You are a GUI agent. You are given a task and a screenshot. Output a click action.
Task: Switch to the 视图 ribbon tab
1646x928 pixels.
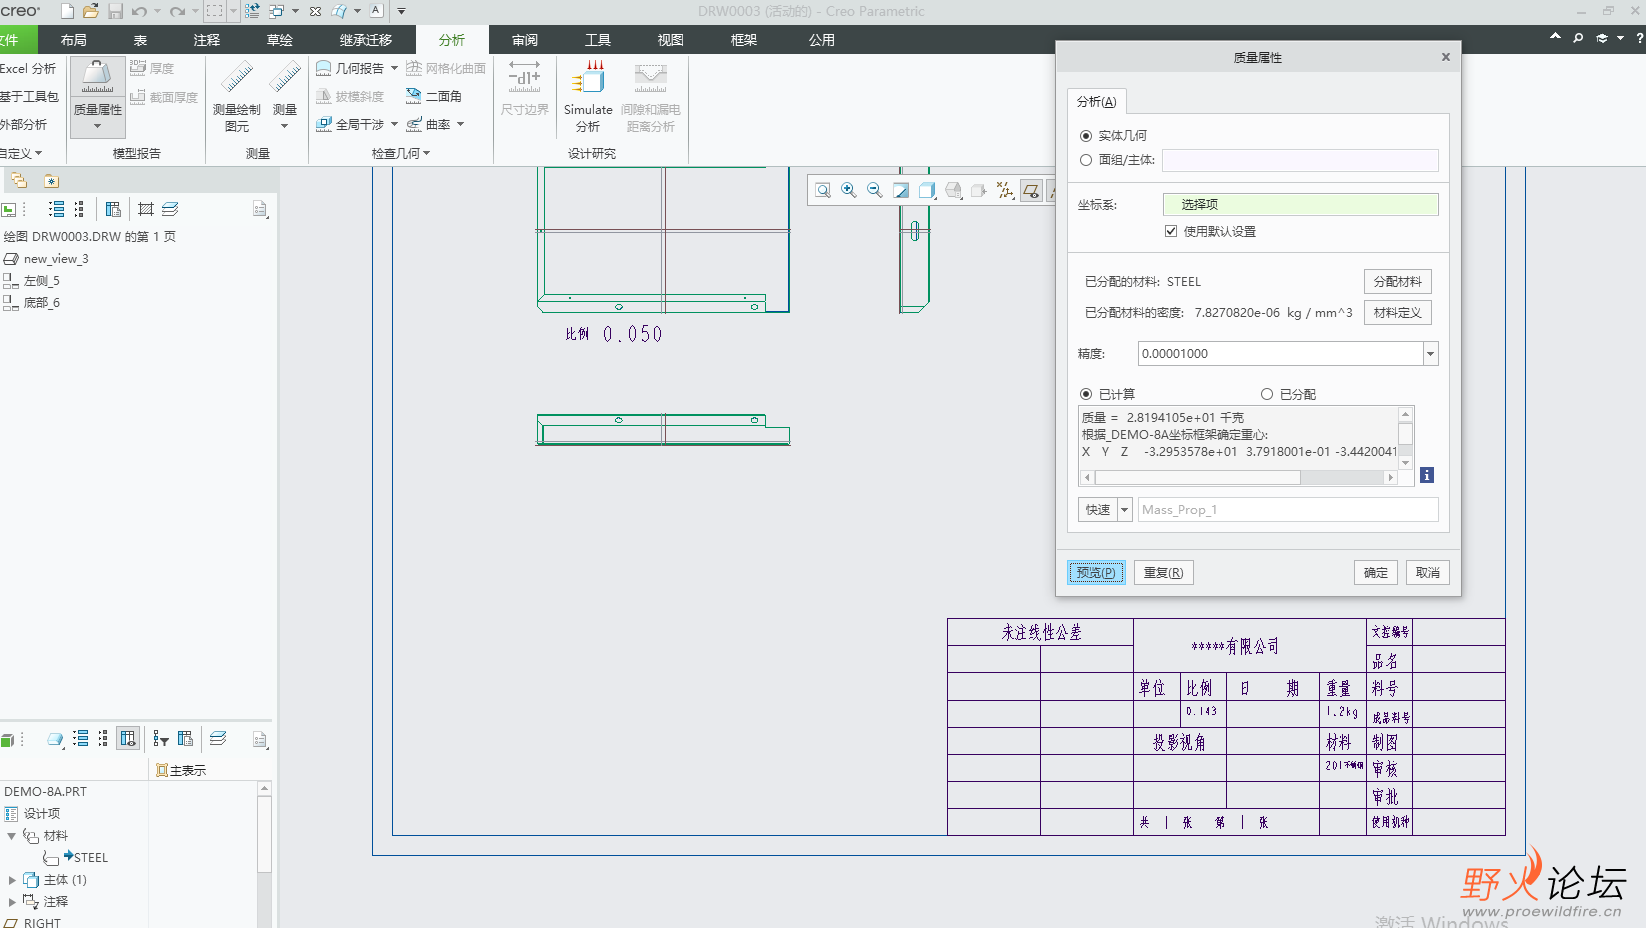pos(671,40)
